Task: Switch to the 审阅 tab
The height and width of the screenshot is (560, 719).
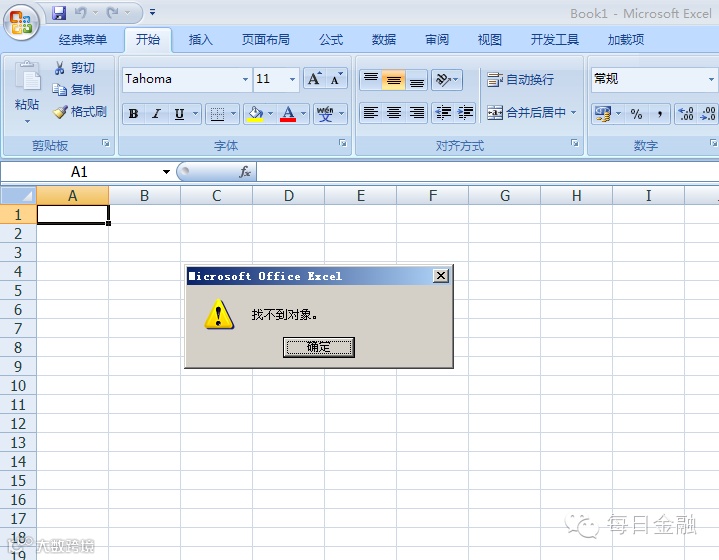Action: [x=437, y=40]
